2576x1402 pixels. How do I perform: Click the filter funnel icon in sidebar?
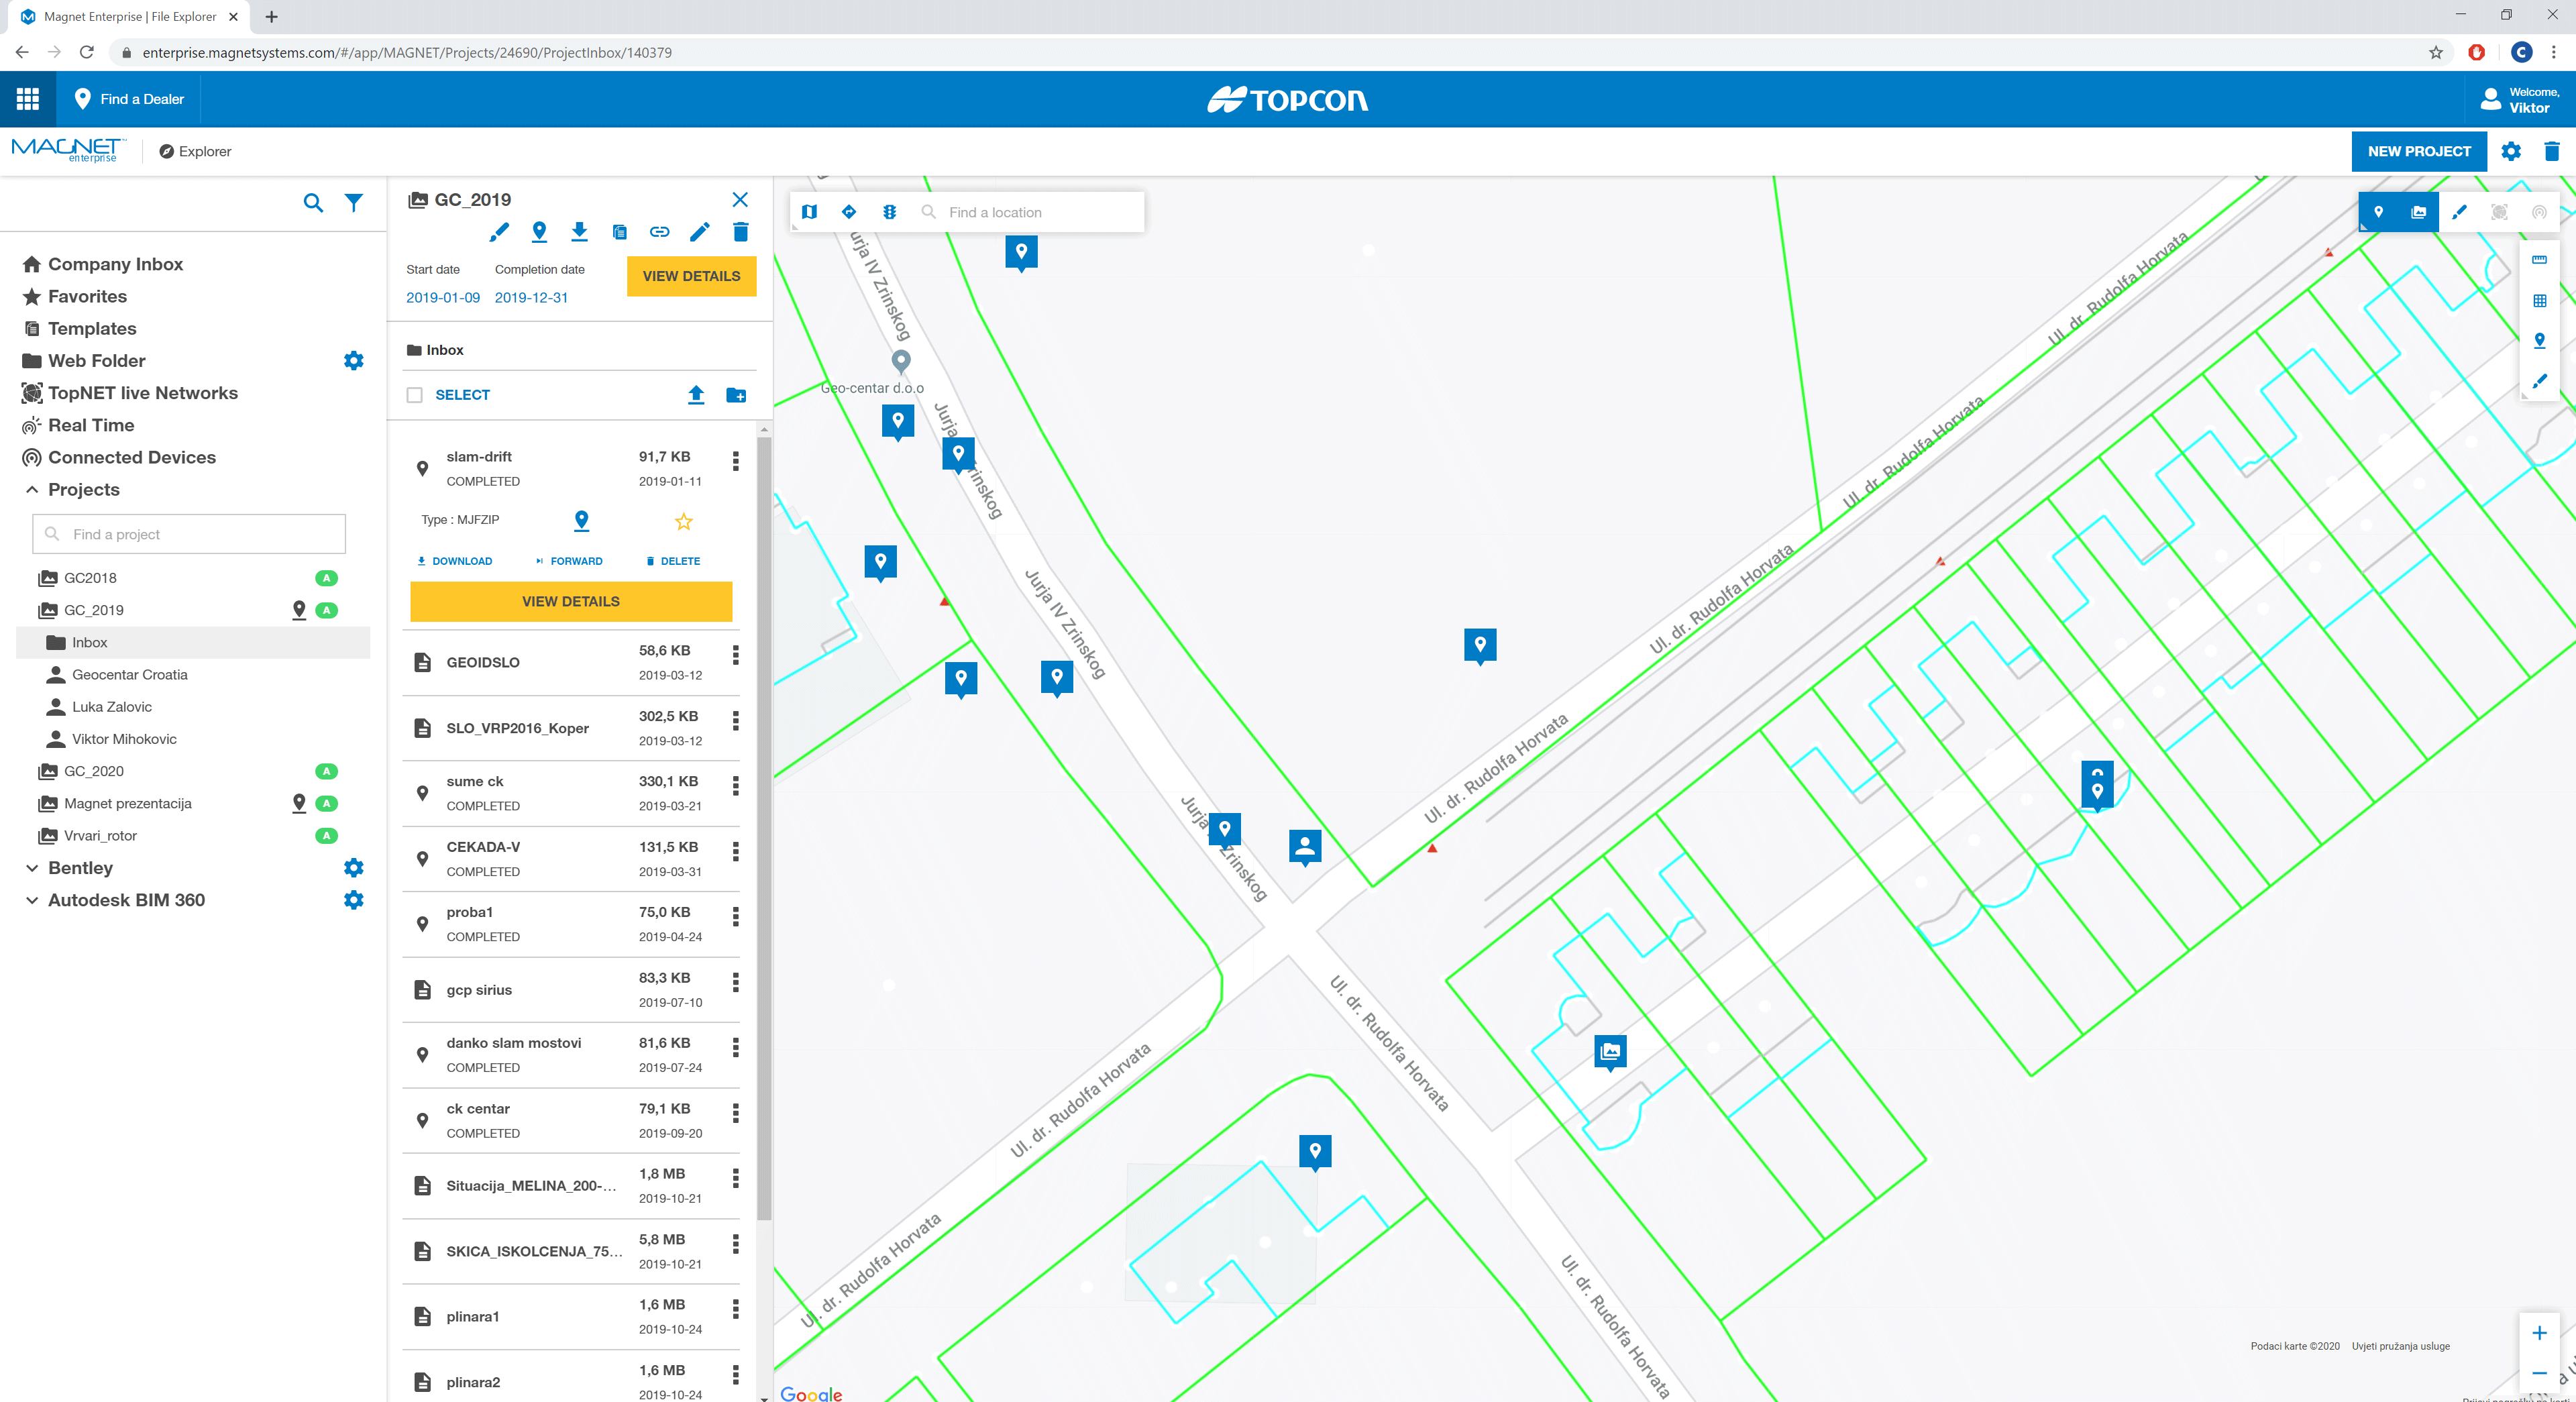coord(354,203)
